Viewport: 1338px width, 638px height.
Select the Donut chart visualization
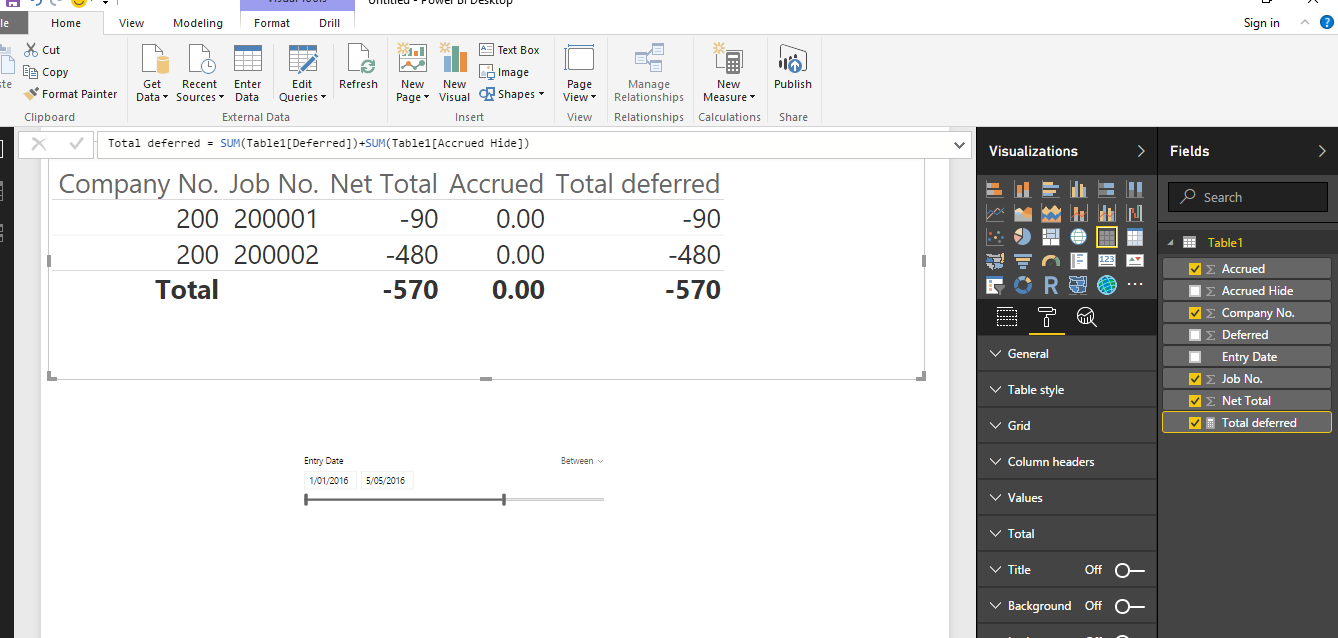pos(1023,285)
